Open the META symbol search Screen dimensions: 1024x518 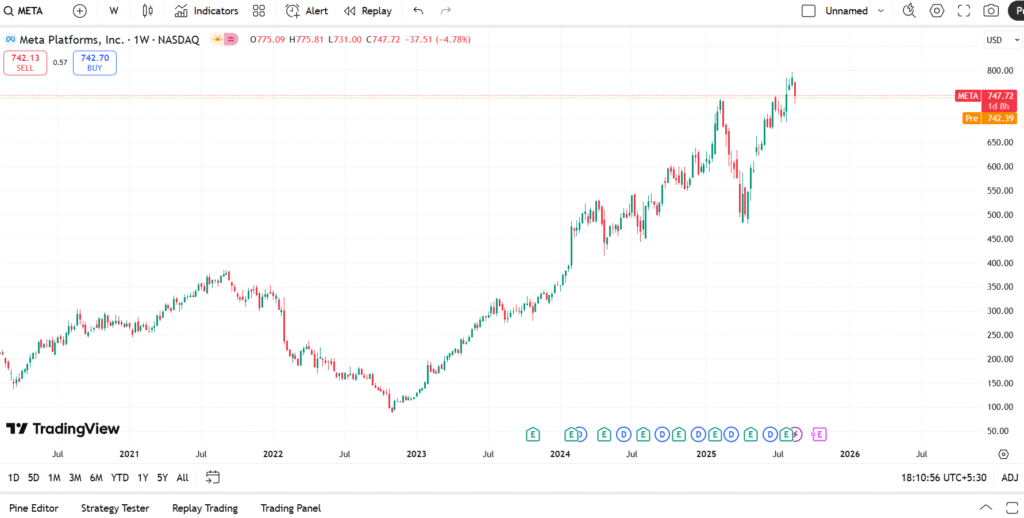click(25, 10)
